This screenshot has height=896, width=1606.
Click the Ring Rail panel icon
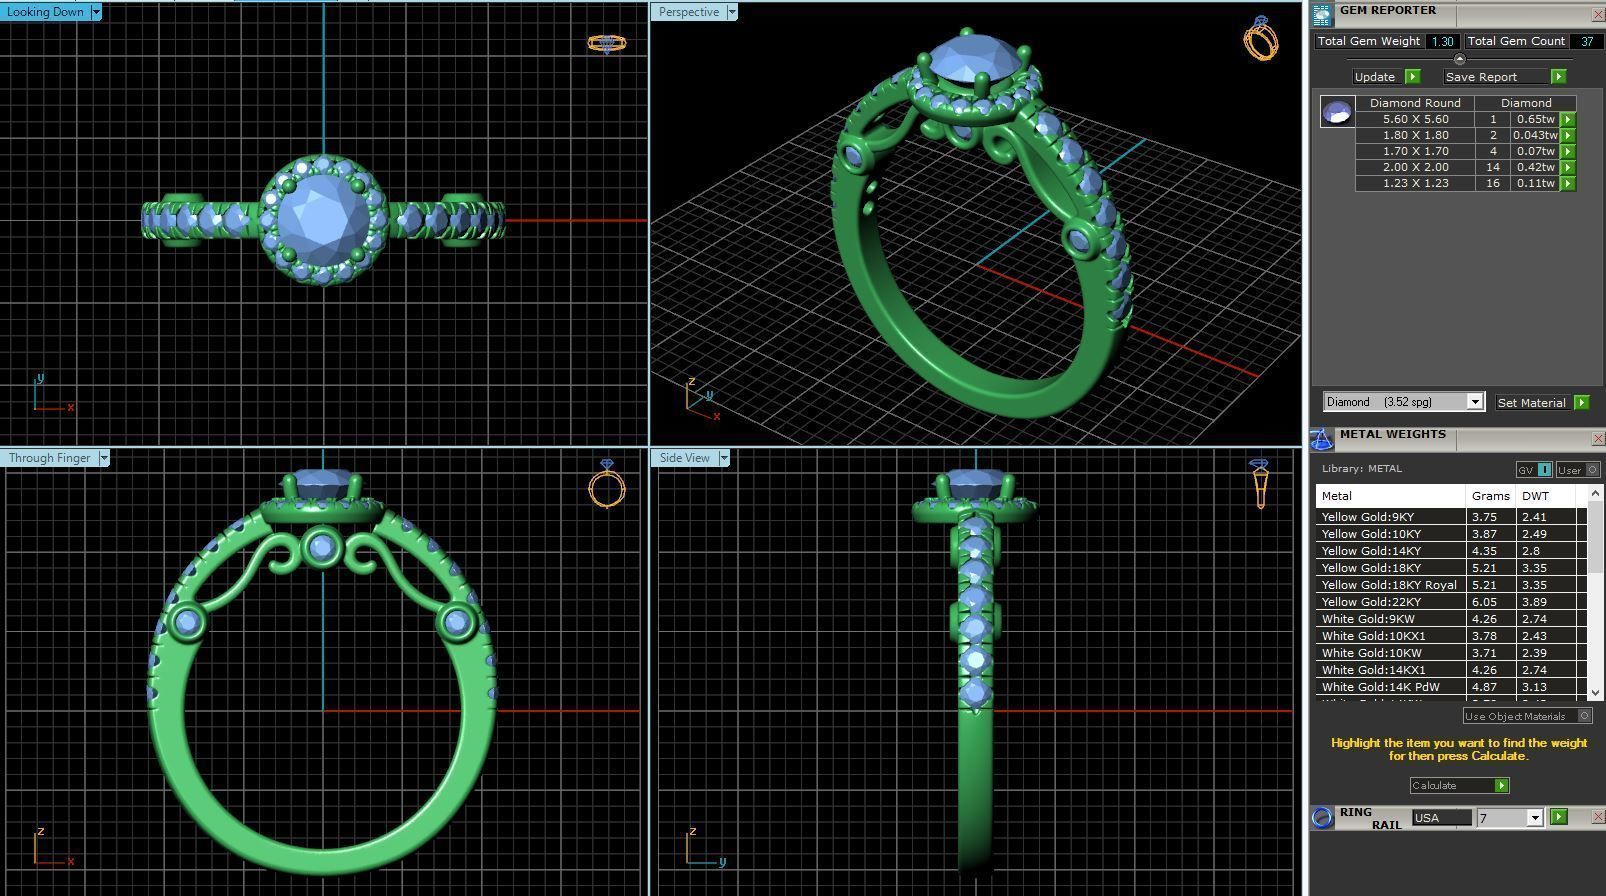click(1322, 818)
